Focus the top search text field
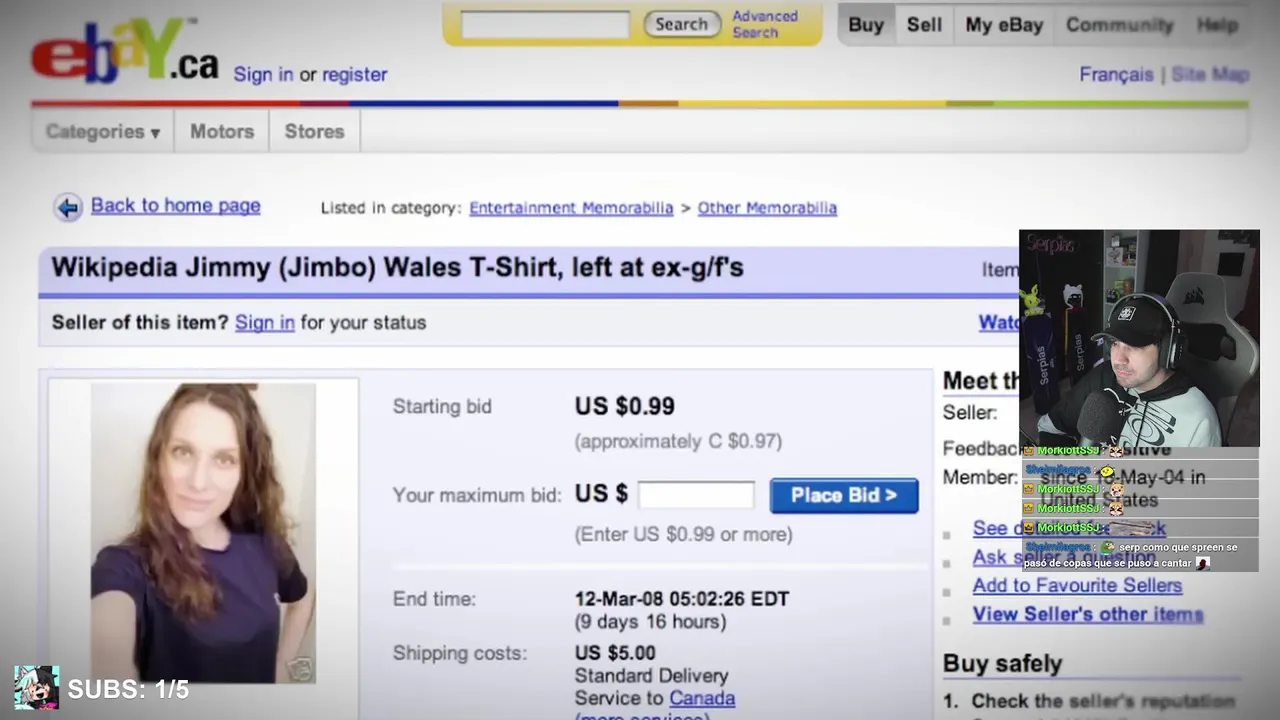This screenshot has height=720, width=1280. 545,25
